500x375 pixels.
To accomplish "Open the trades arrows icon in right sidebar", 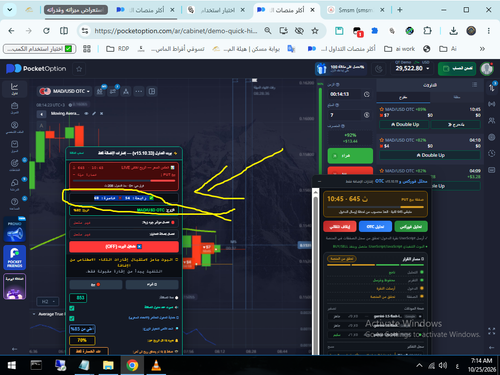I will (492, 87).
